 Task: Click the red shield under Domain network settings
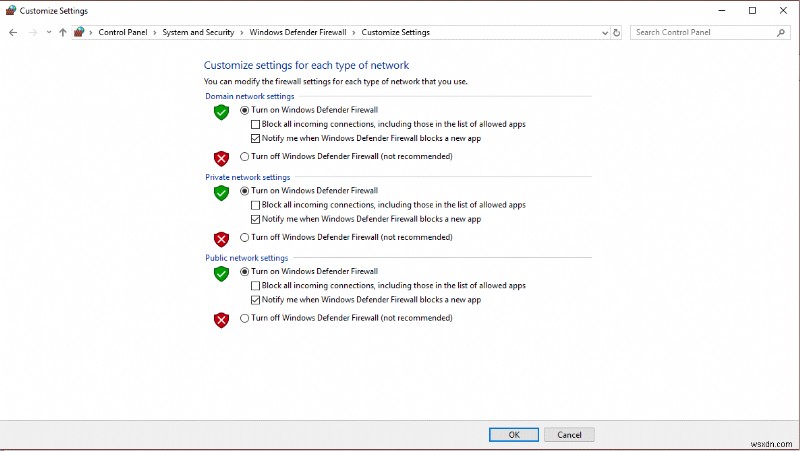(221, 158)
